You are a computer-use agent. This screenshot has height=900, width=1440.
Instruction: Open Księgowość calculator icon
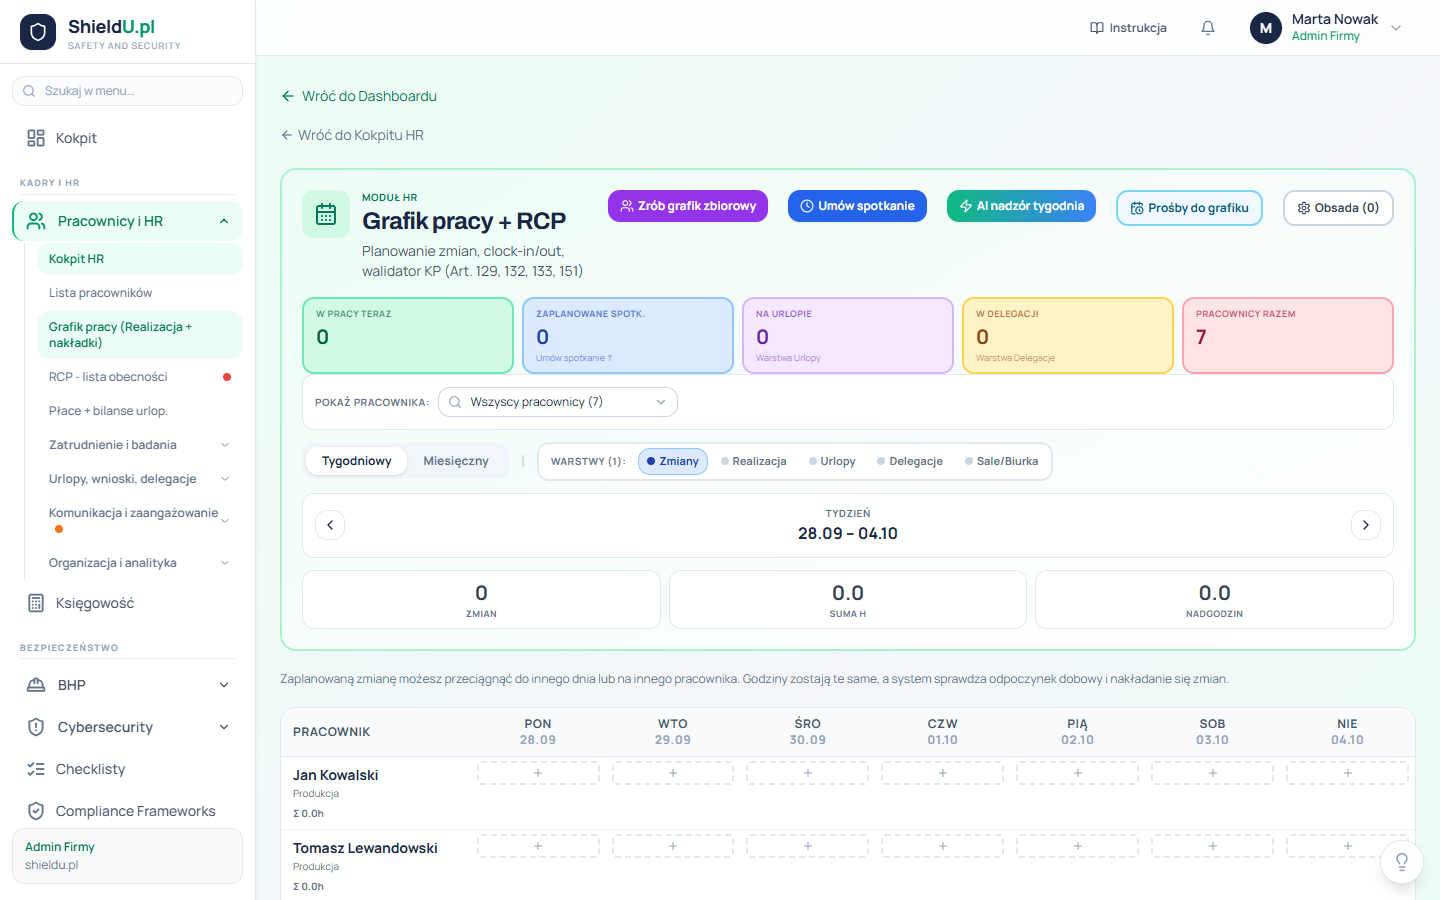click(x=36, y=603)
